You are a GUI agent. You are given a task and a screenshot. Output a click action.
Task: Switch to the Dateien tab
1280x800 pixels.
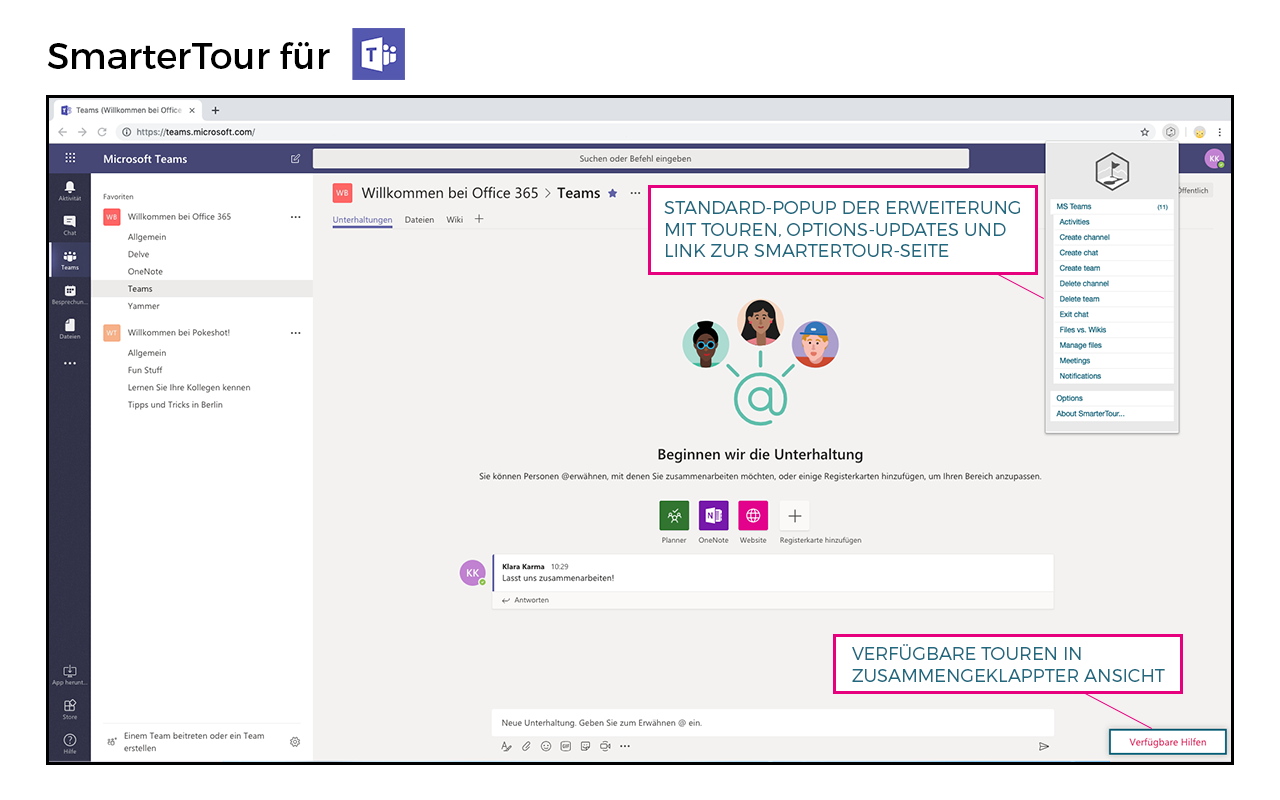(419, 220)
